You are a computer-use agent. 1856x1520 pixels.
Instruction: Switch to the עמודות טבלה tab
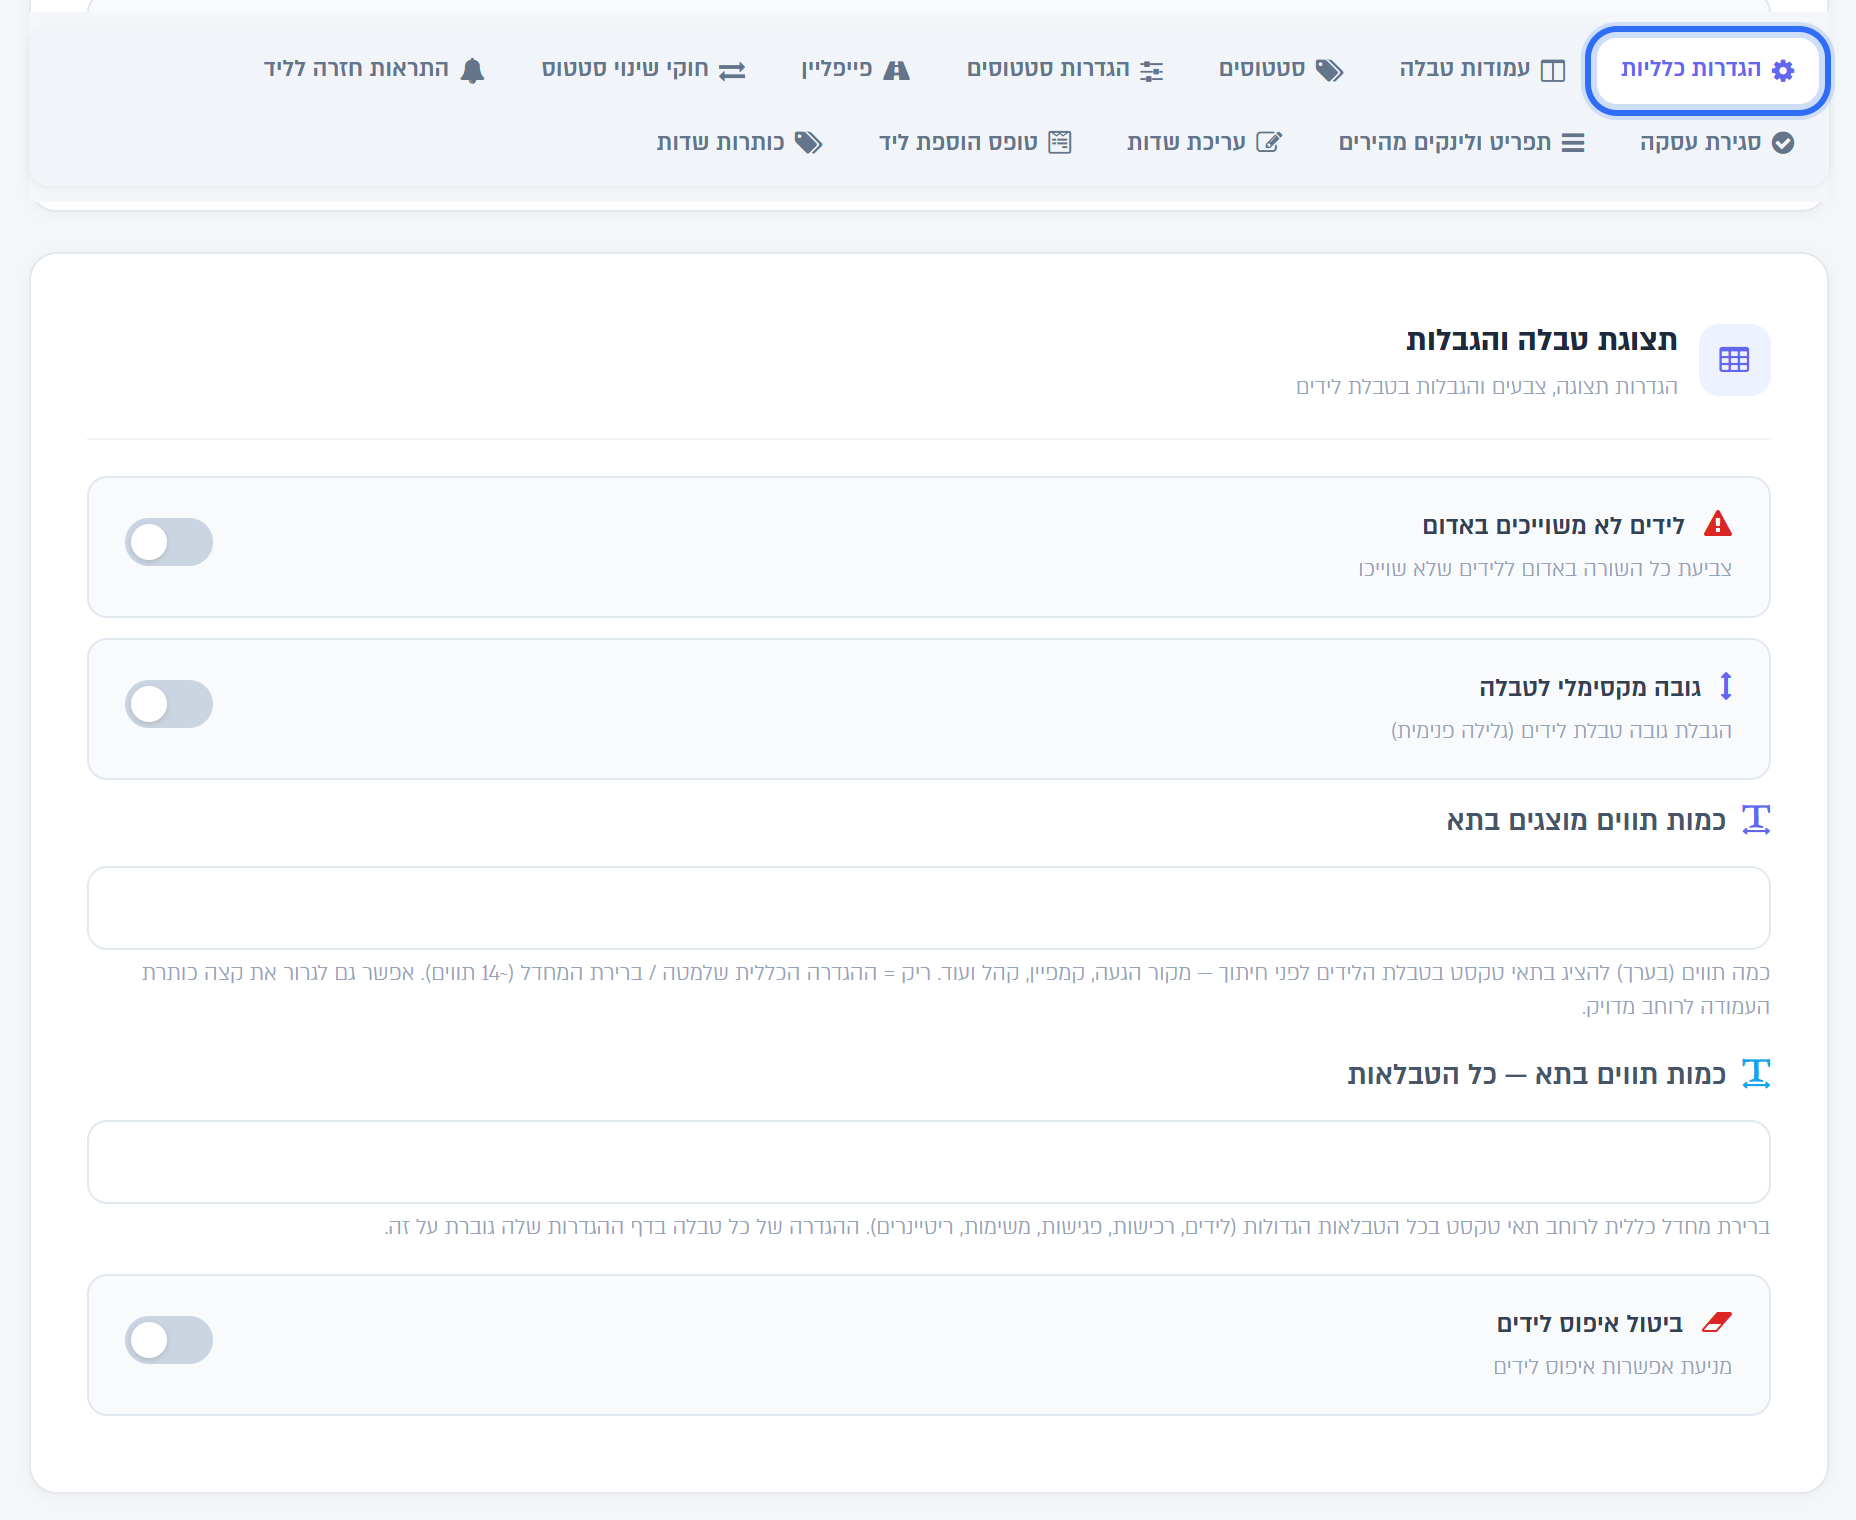[1482, 70]
